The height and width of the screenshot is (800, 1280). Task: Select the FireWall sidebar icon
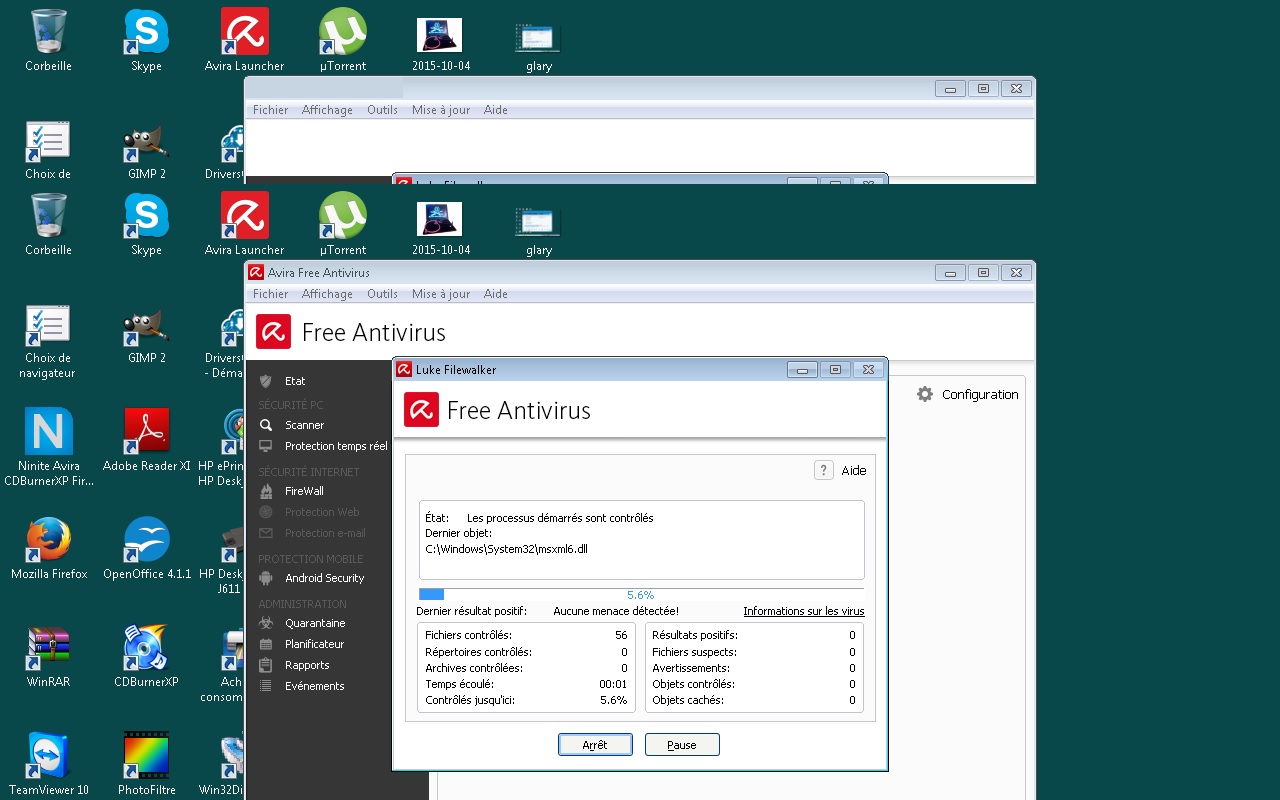point(266,491)
